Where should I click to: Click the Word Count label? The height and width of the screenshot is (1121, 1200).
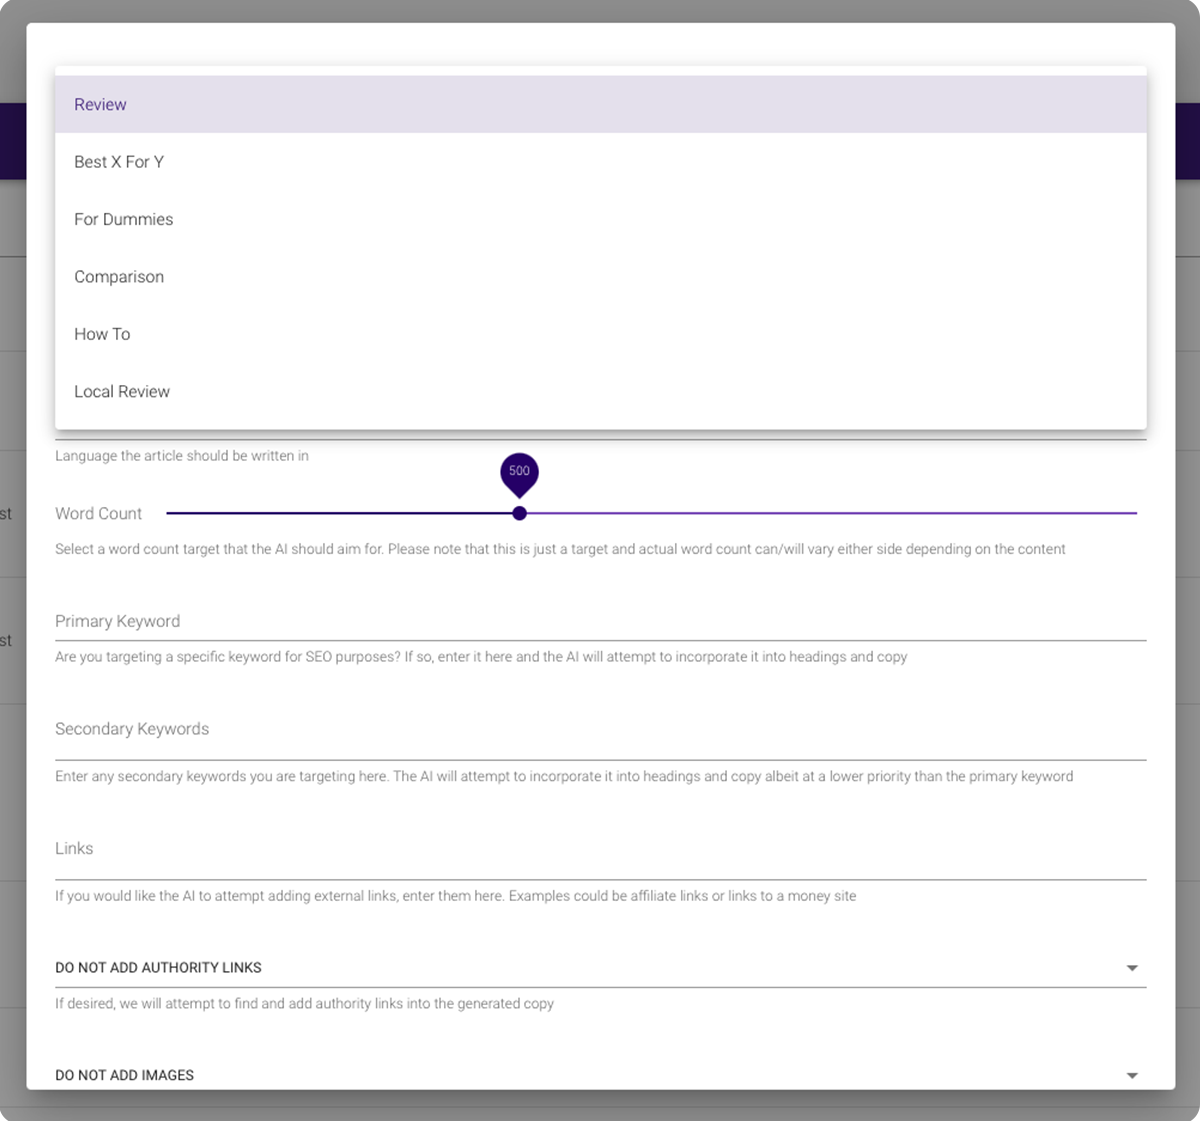point(98,513)
